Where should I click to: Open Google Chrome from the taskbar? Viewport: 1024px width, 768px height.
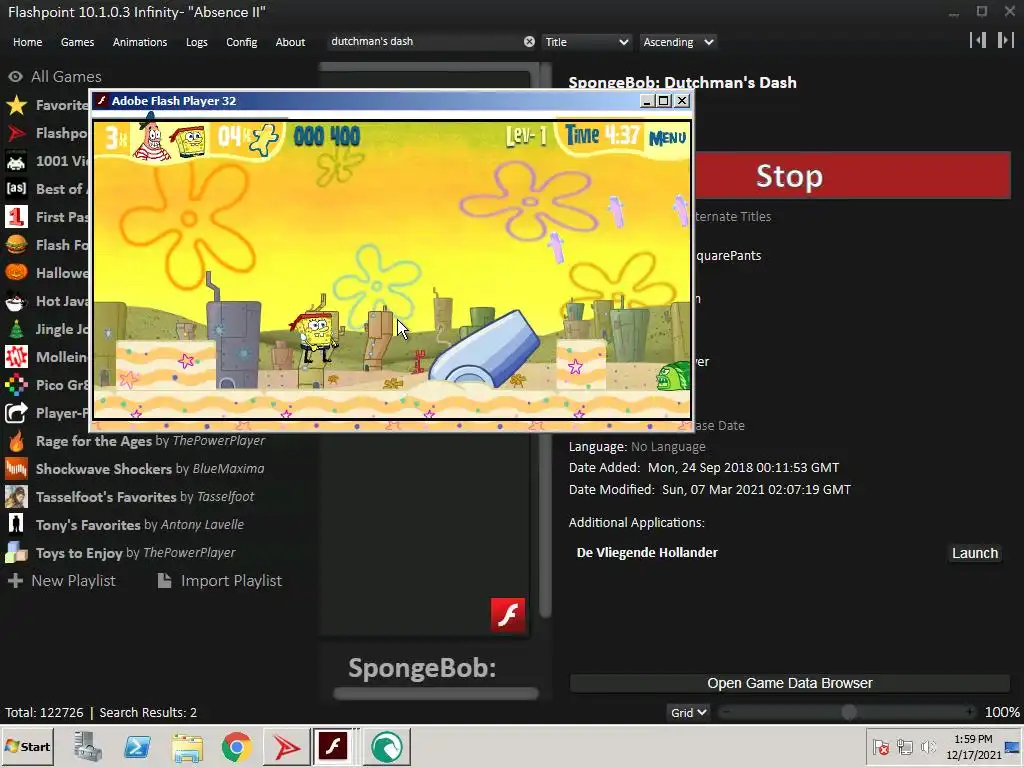click(x=236, y=746)
